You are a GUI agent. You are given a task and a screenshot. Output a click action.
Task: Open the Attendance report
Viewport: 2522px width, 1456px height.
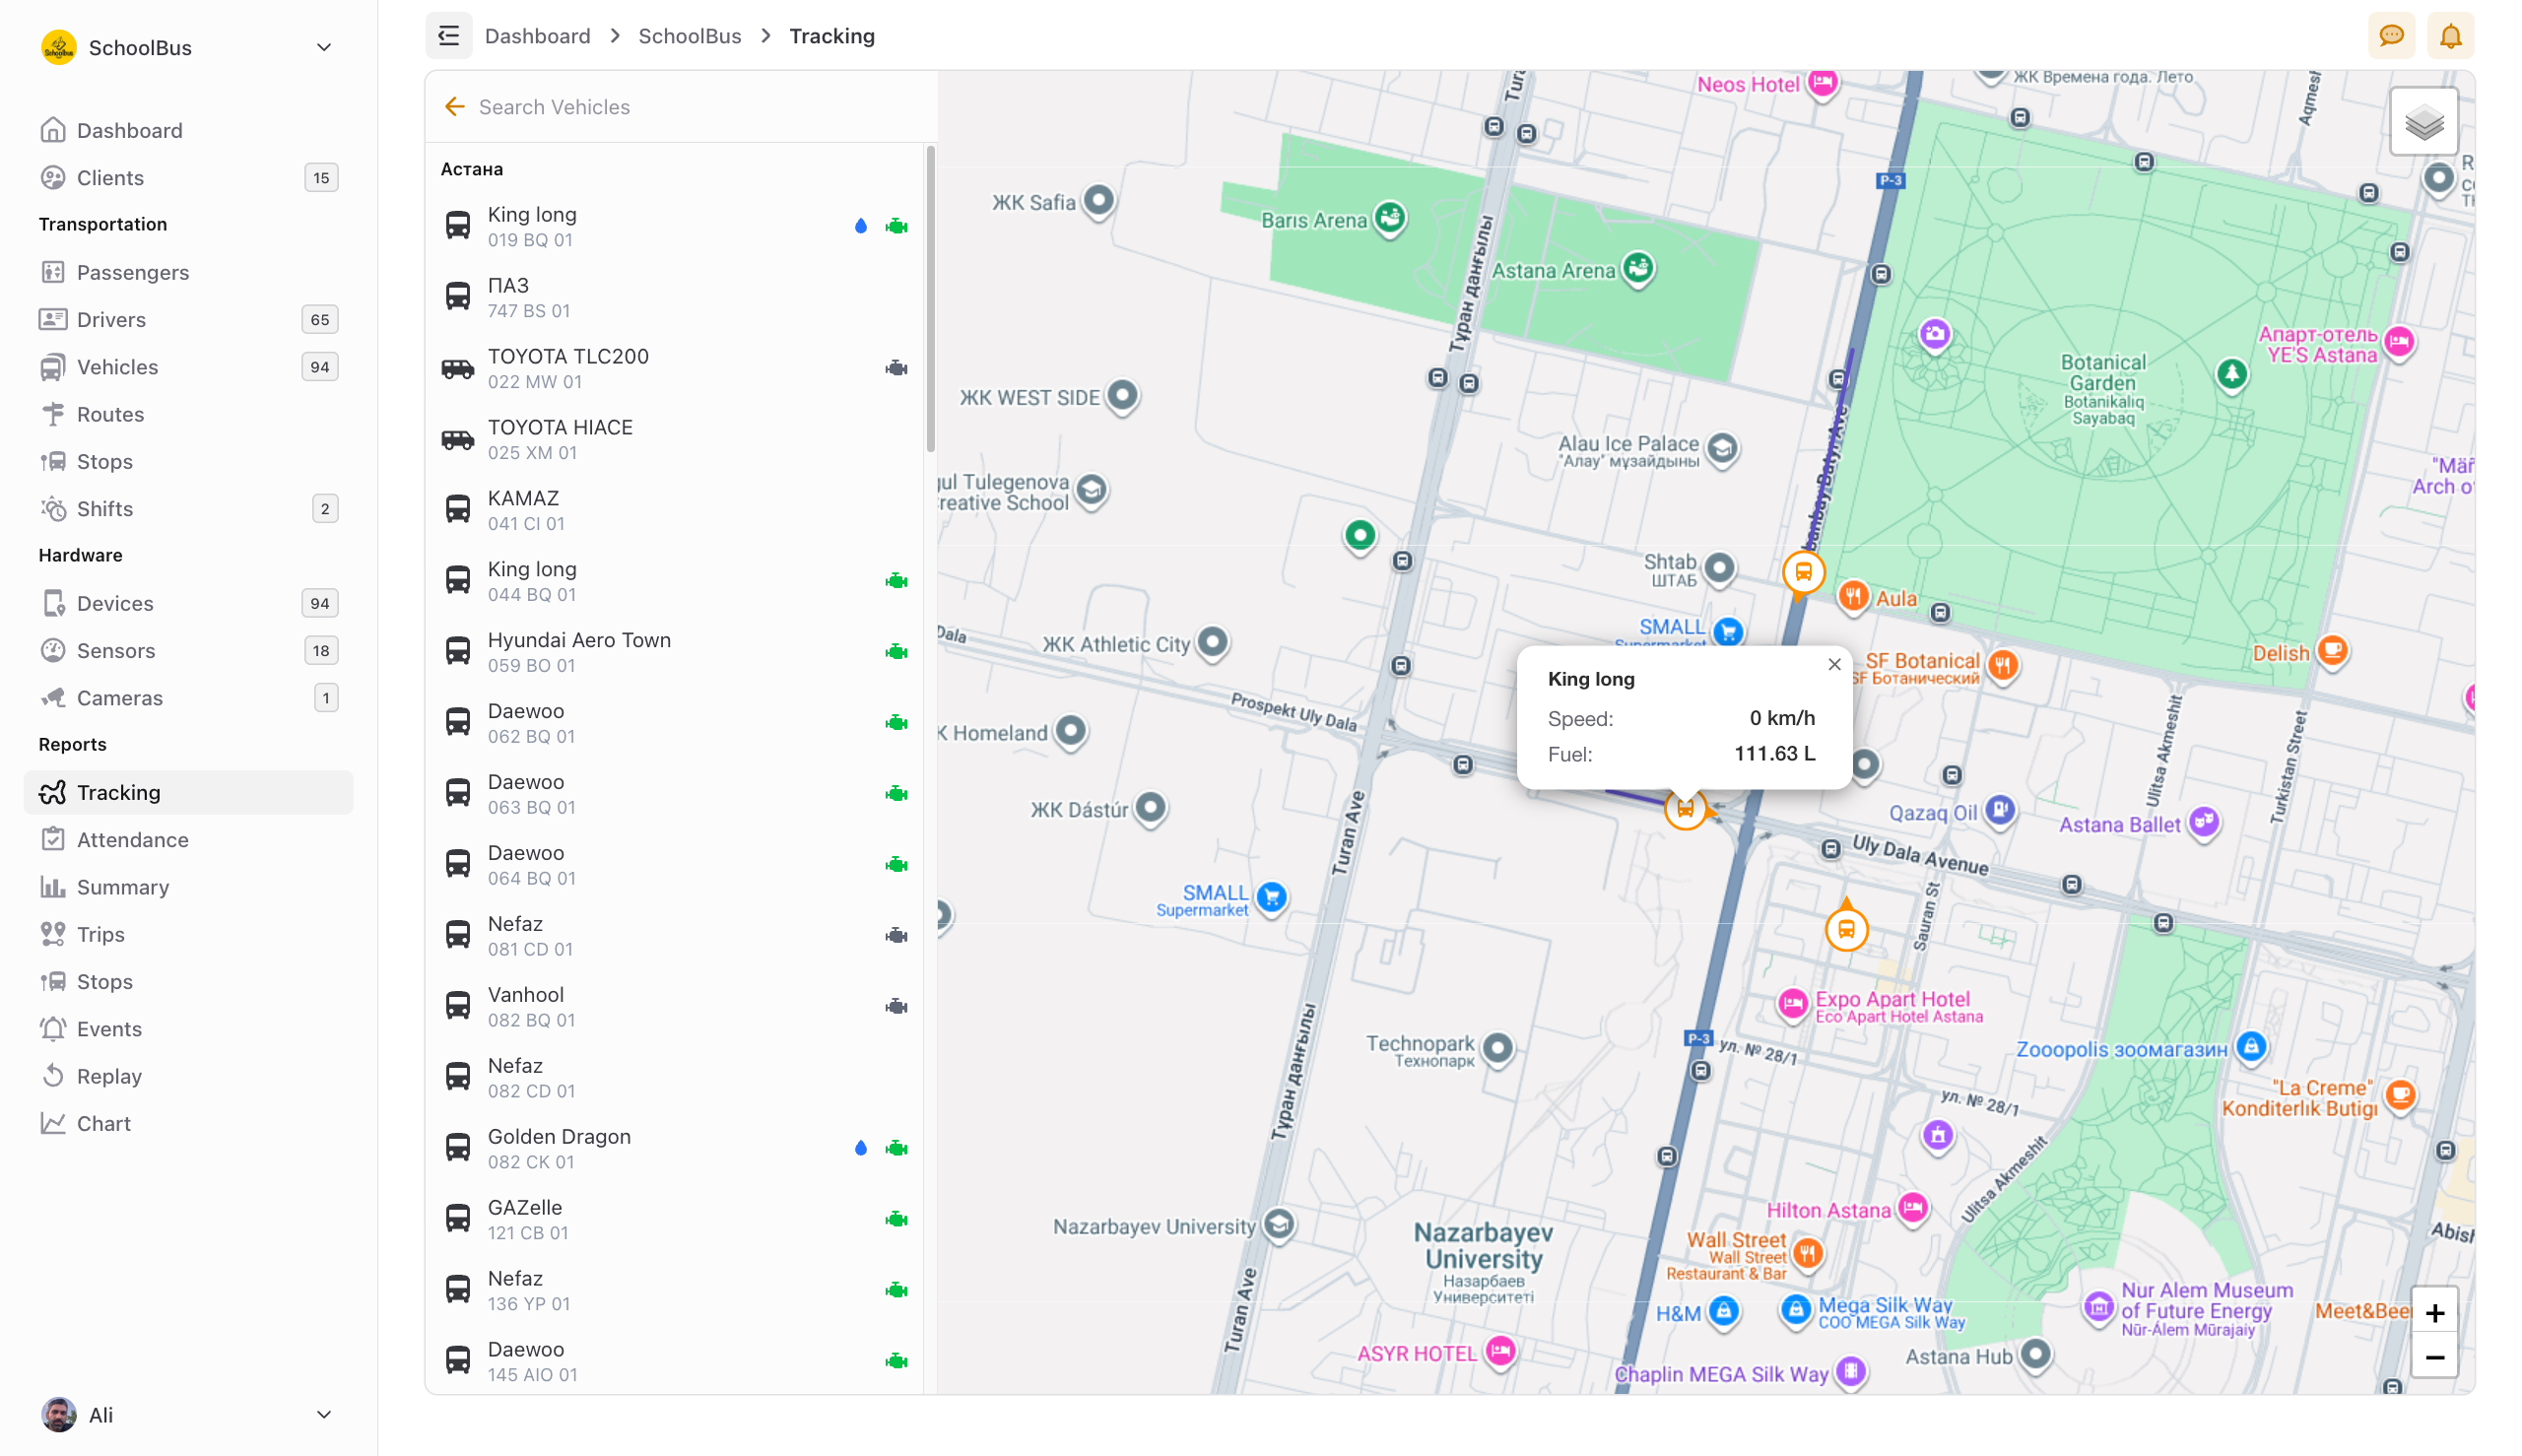[x=133, y=839]
